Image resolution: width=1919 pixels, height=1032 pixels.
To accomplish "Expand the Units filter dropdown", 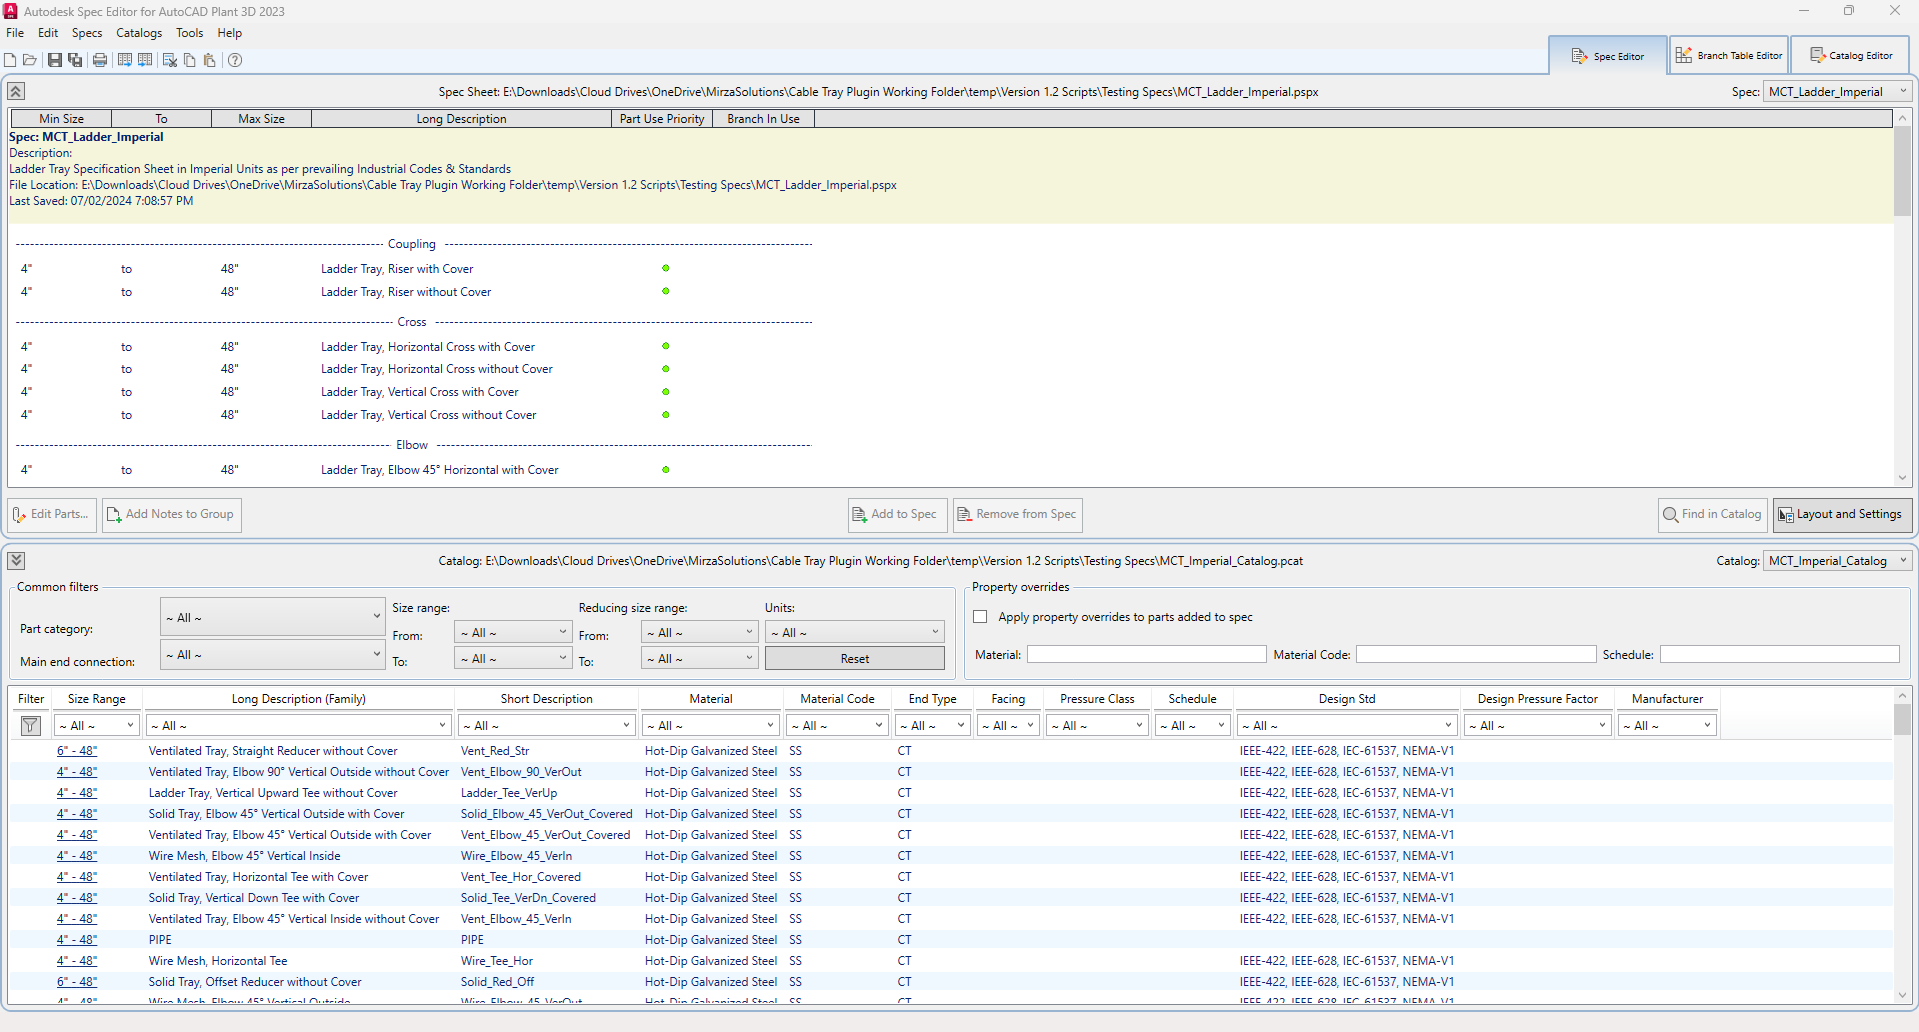I will click(x=854, y=633).
